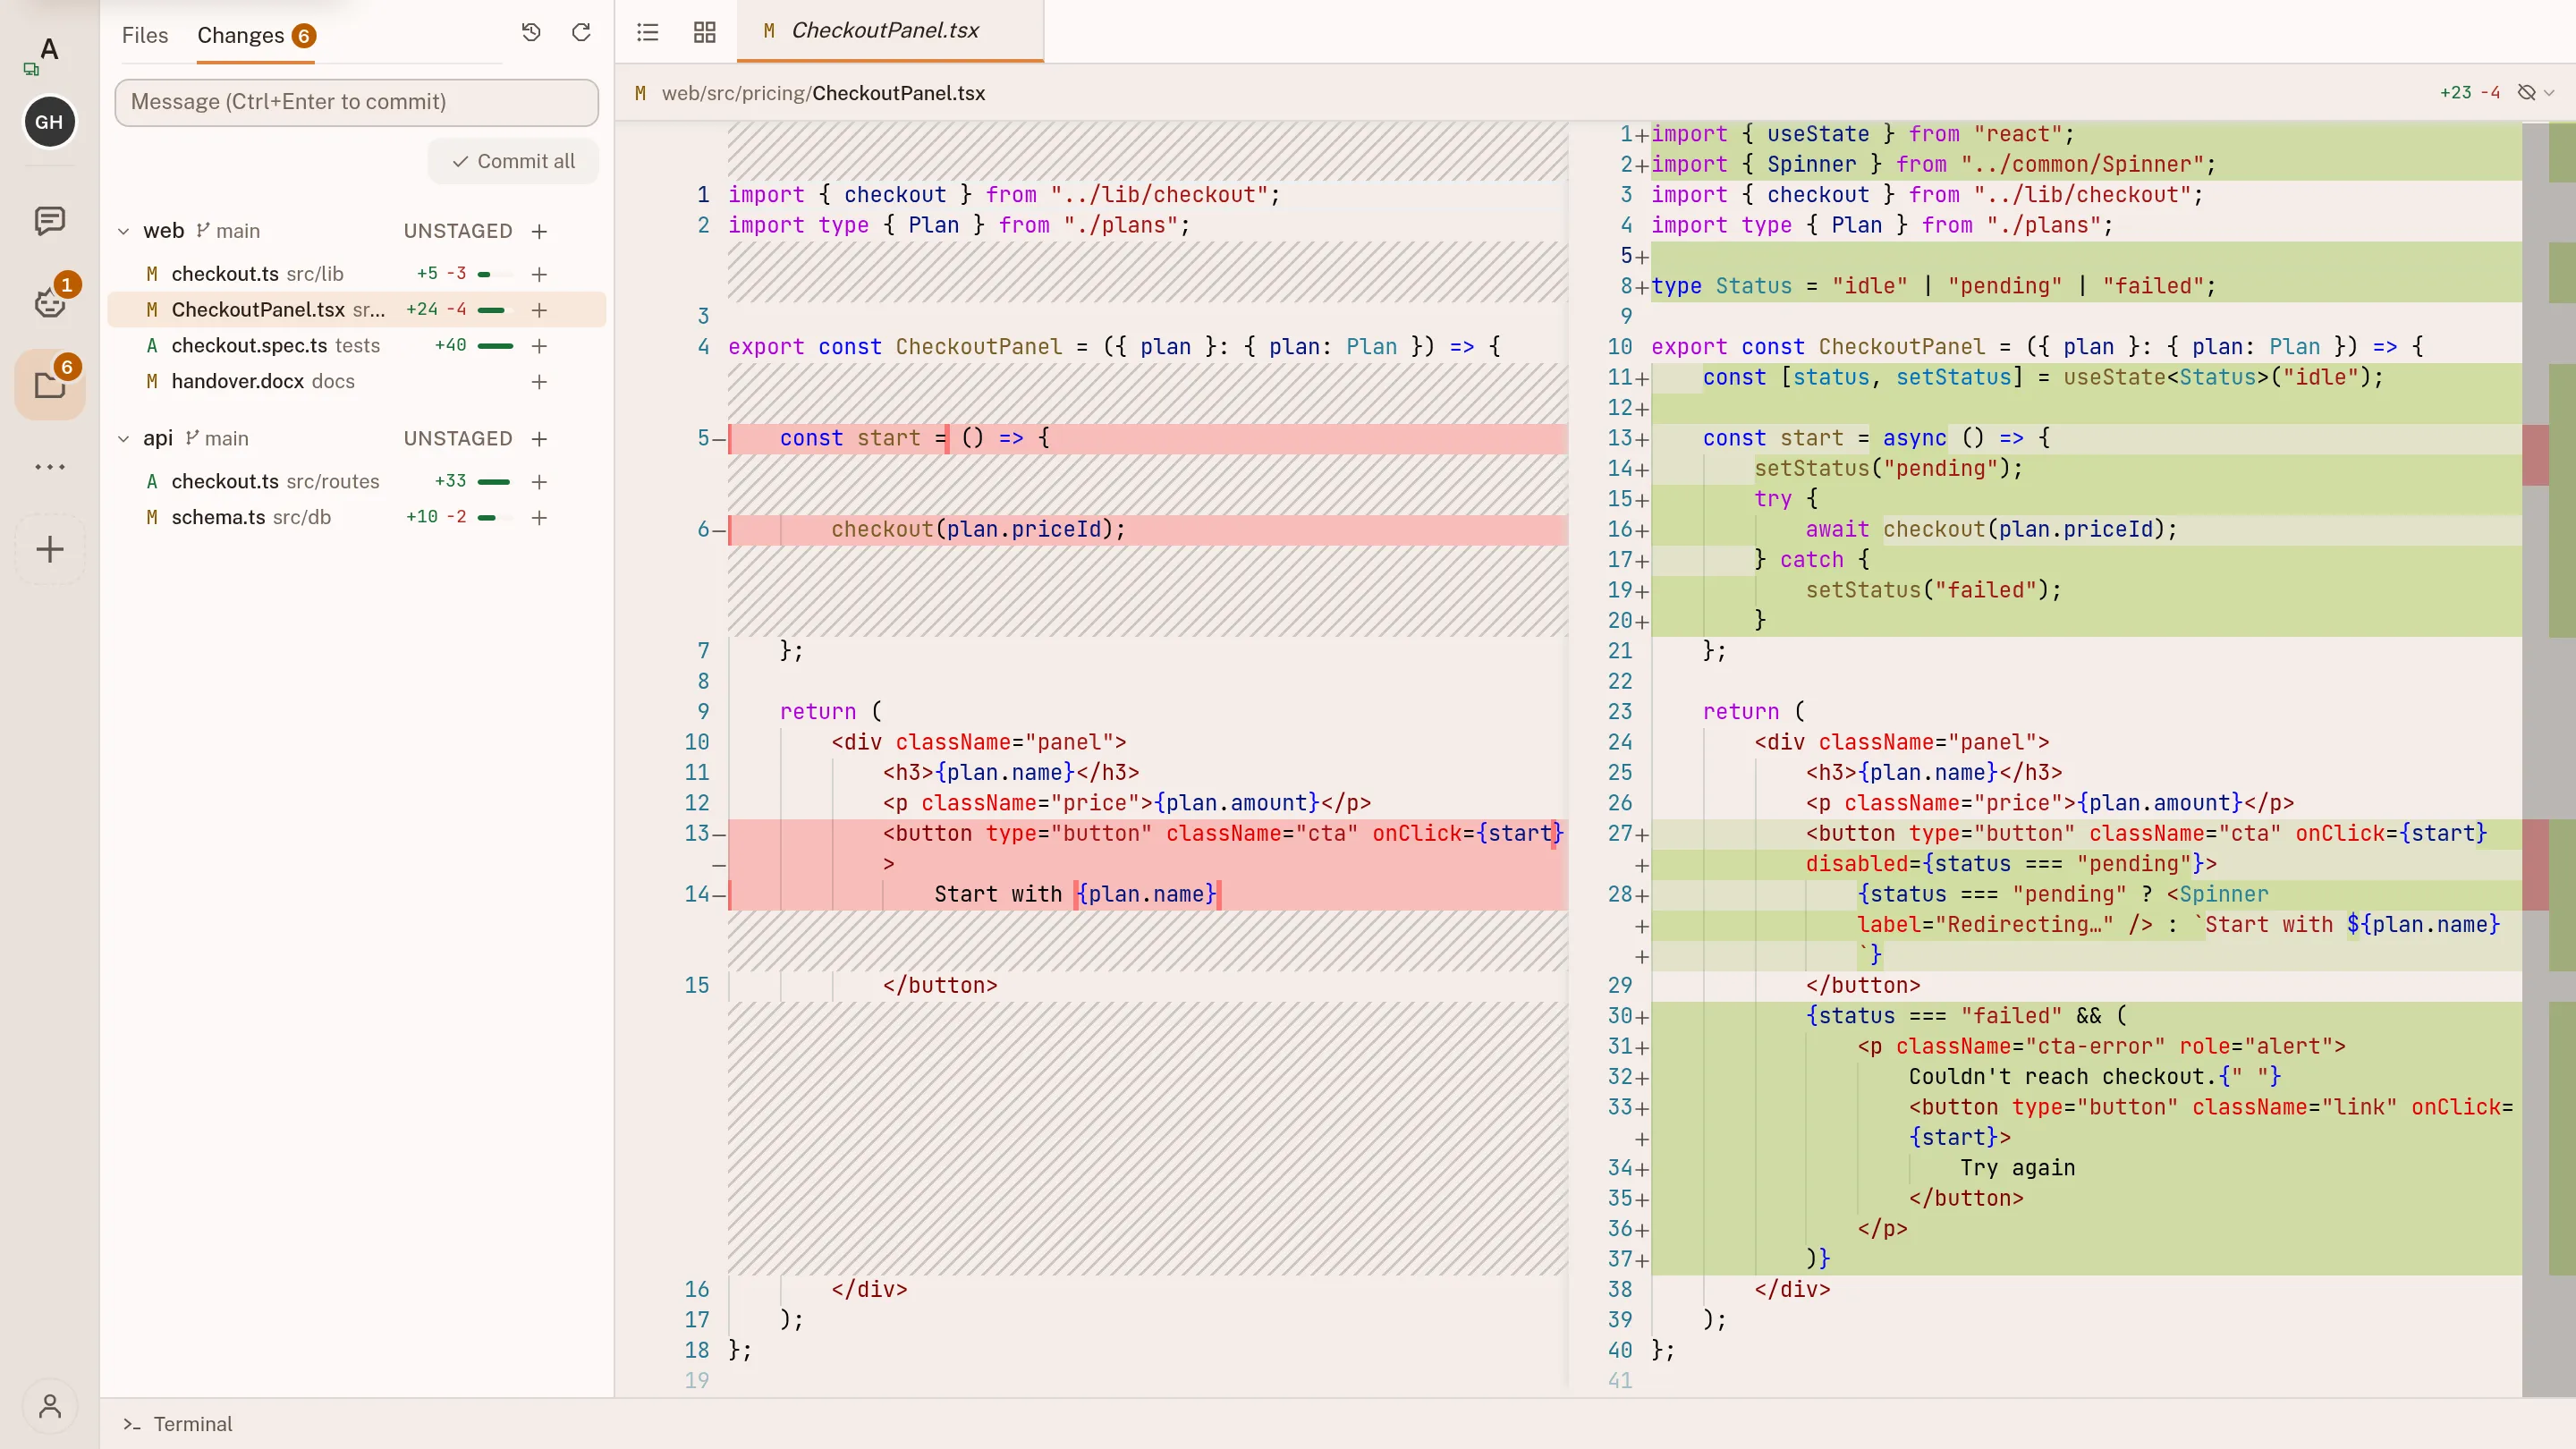The height and width of the screenshot is (1449, 2576).
Task: Select the Changes tab
Action: (x=256, y=36)
